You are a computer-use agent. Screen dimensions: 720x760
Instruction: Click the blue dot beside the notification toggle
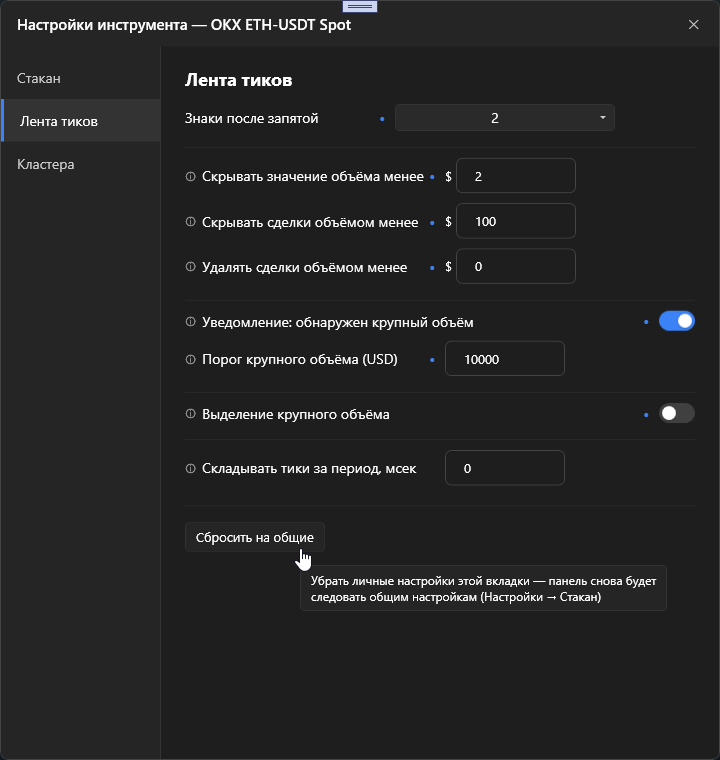(x=646, y=322)
